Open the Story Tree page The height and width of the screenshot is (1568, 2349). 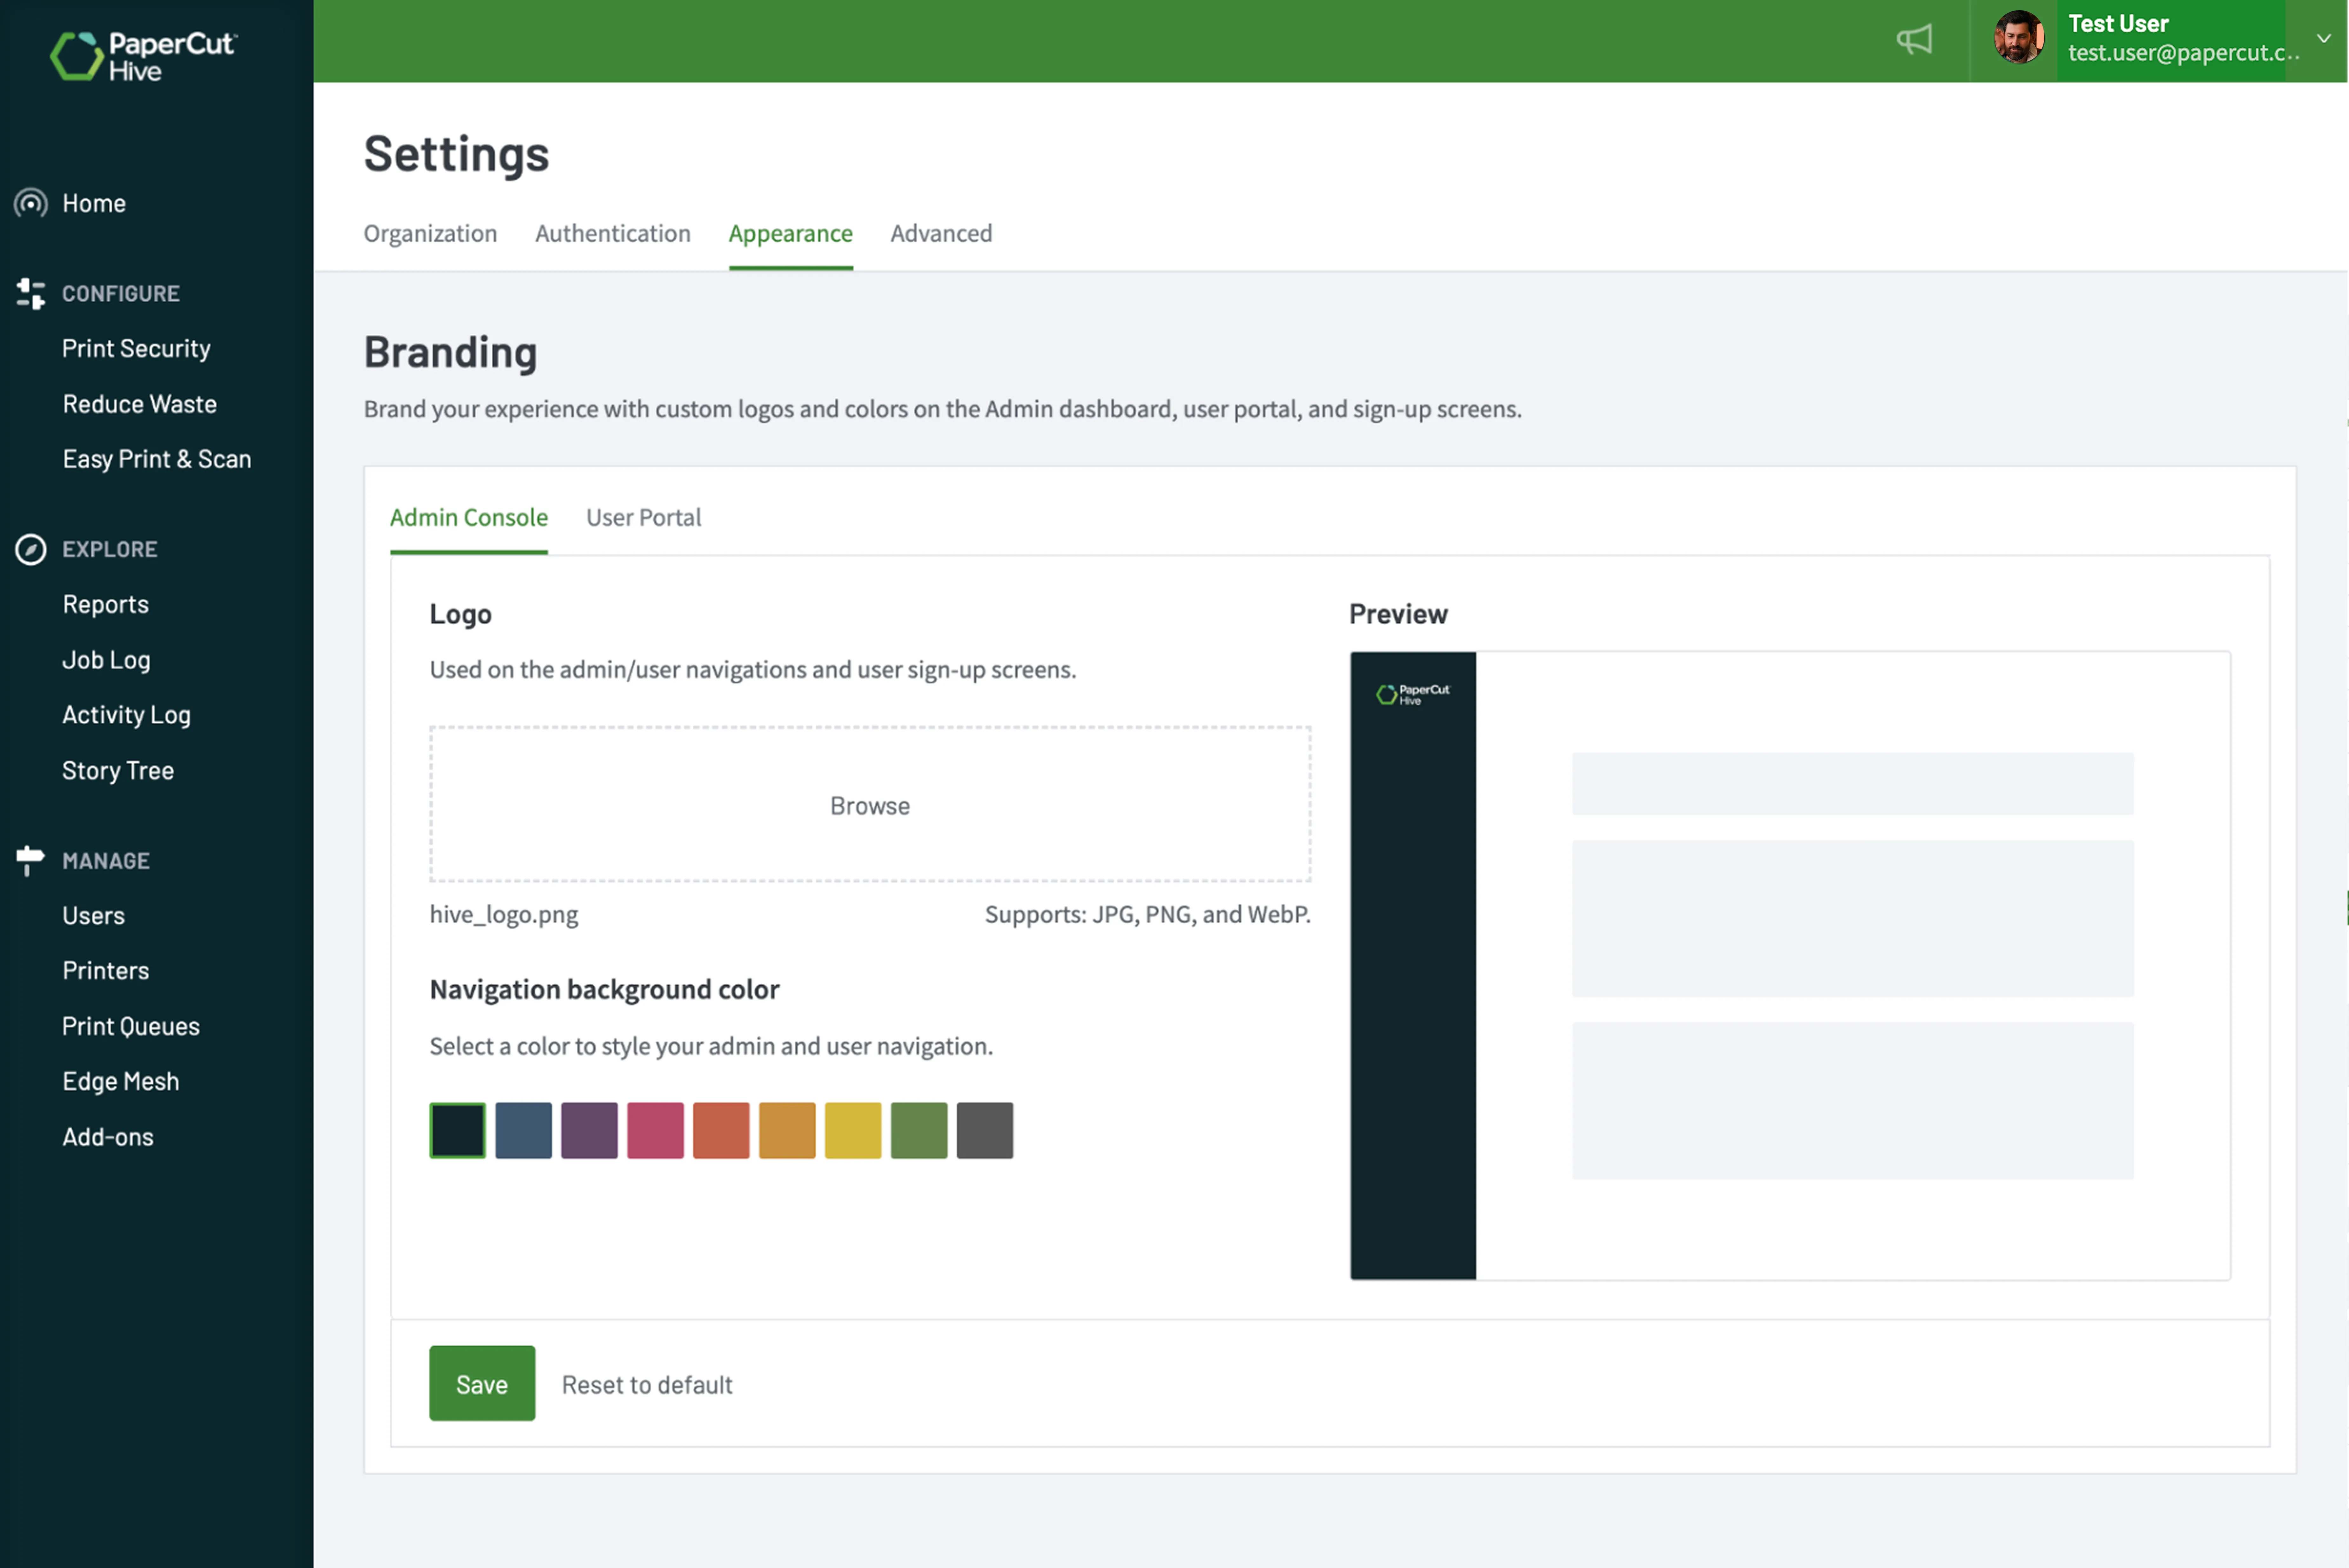118,770
